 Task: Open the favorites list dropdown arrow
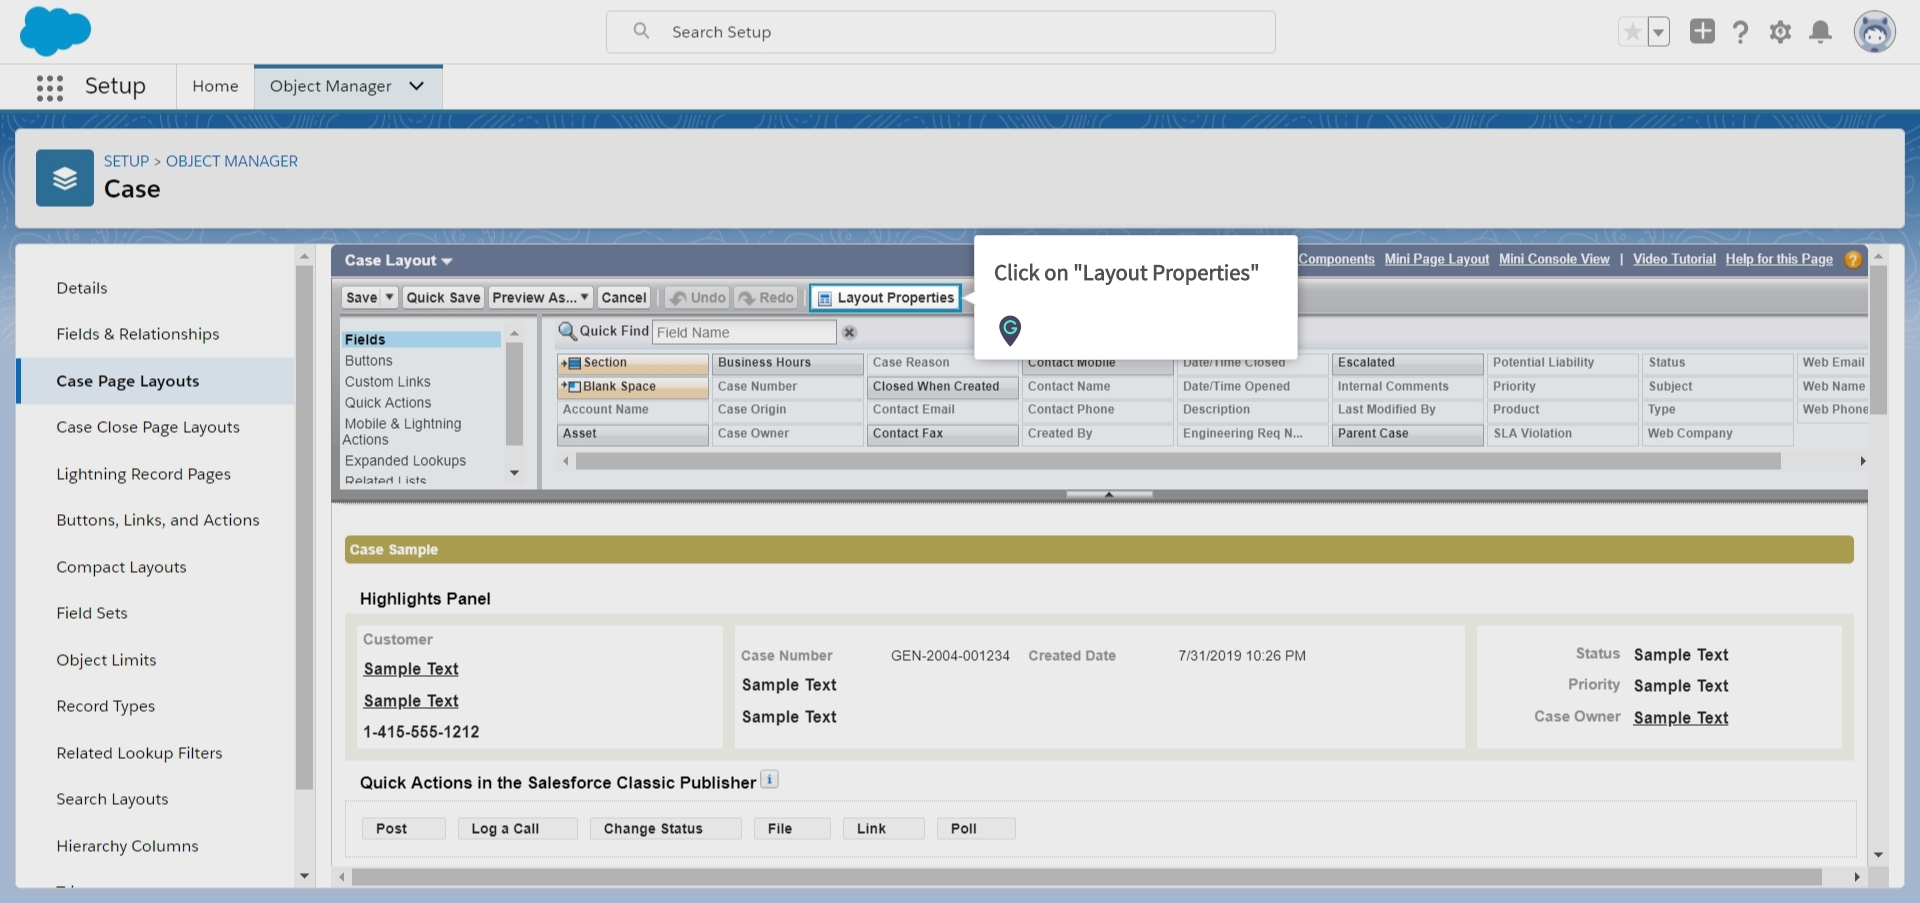click(x=1658, y=32)
